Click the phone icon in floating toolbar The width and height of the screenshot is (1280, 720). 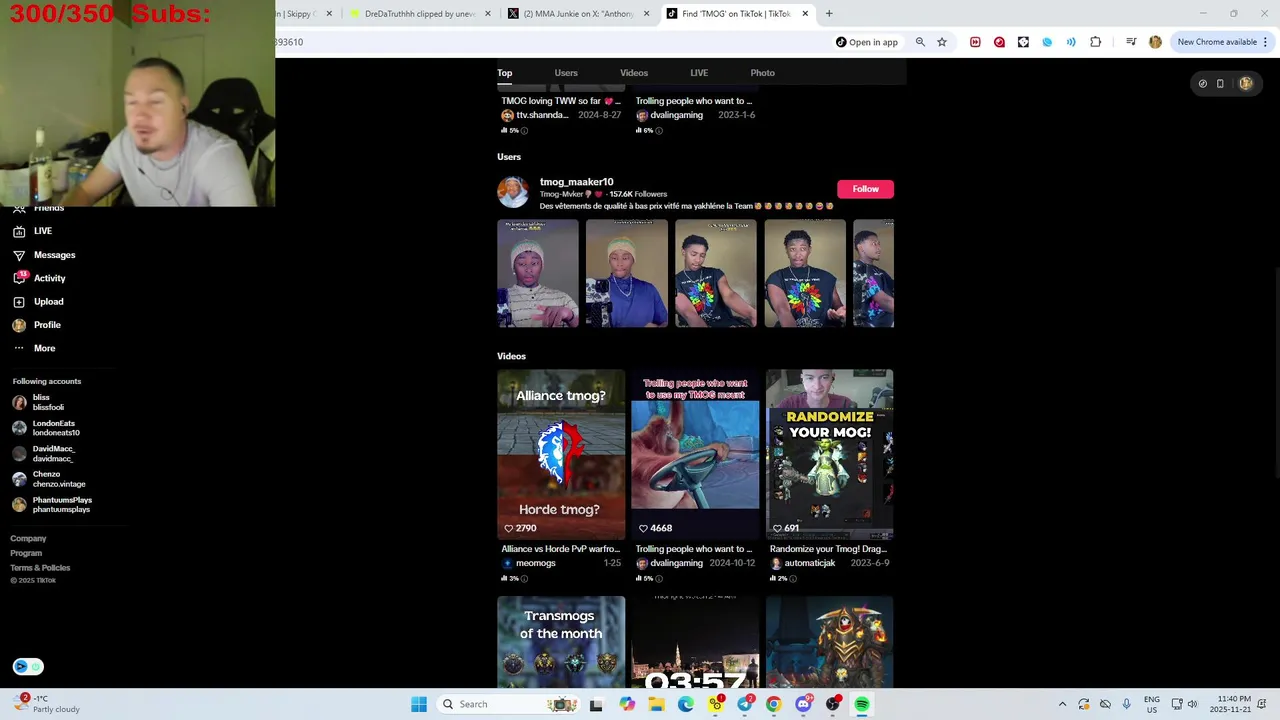1220,84
